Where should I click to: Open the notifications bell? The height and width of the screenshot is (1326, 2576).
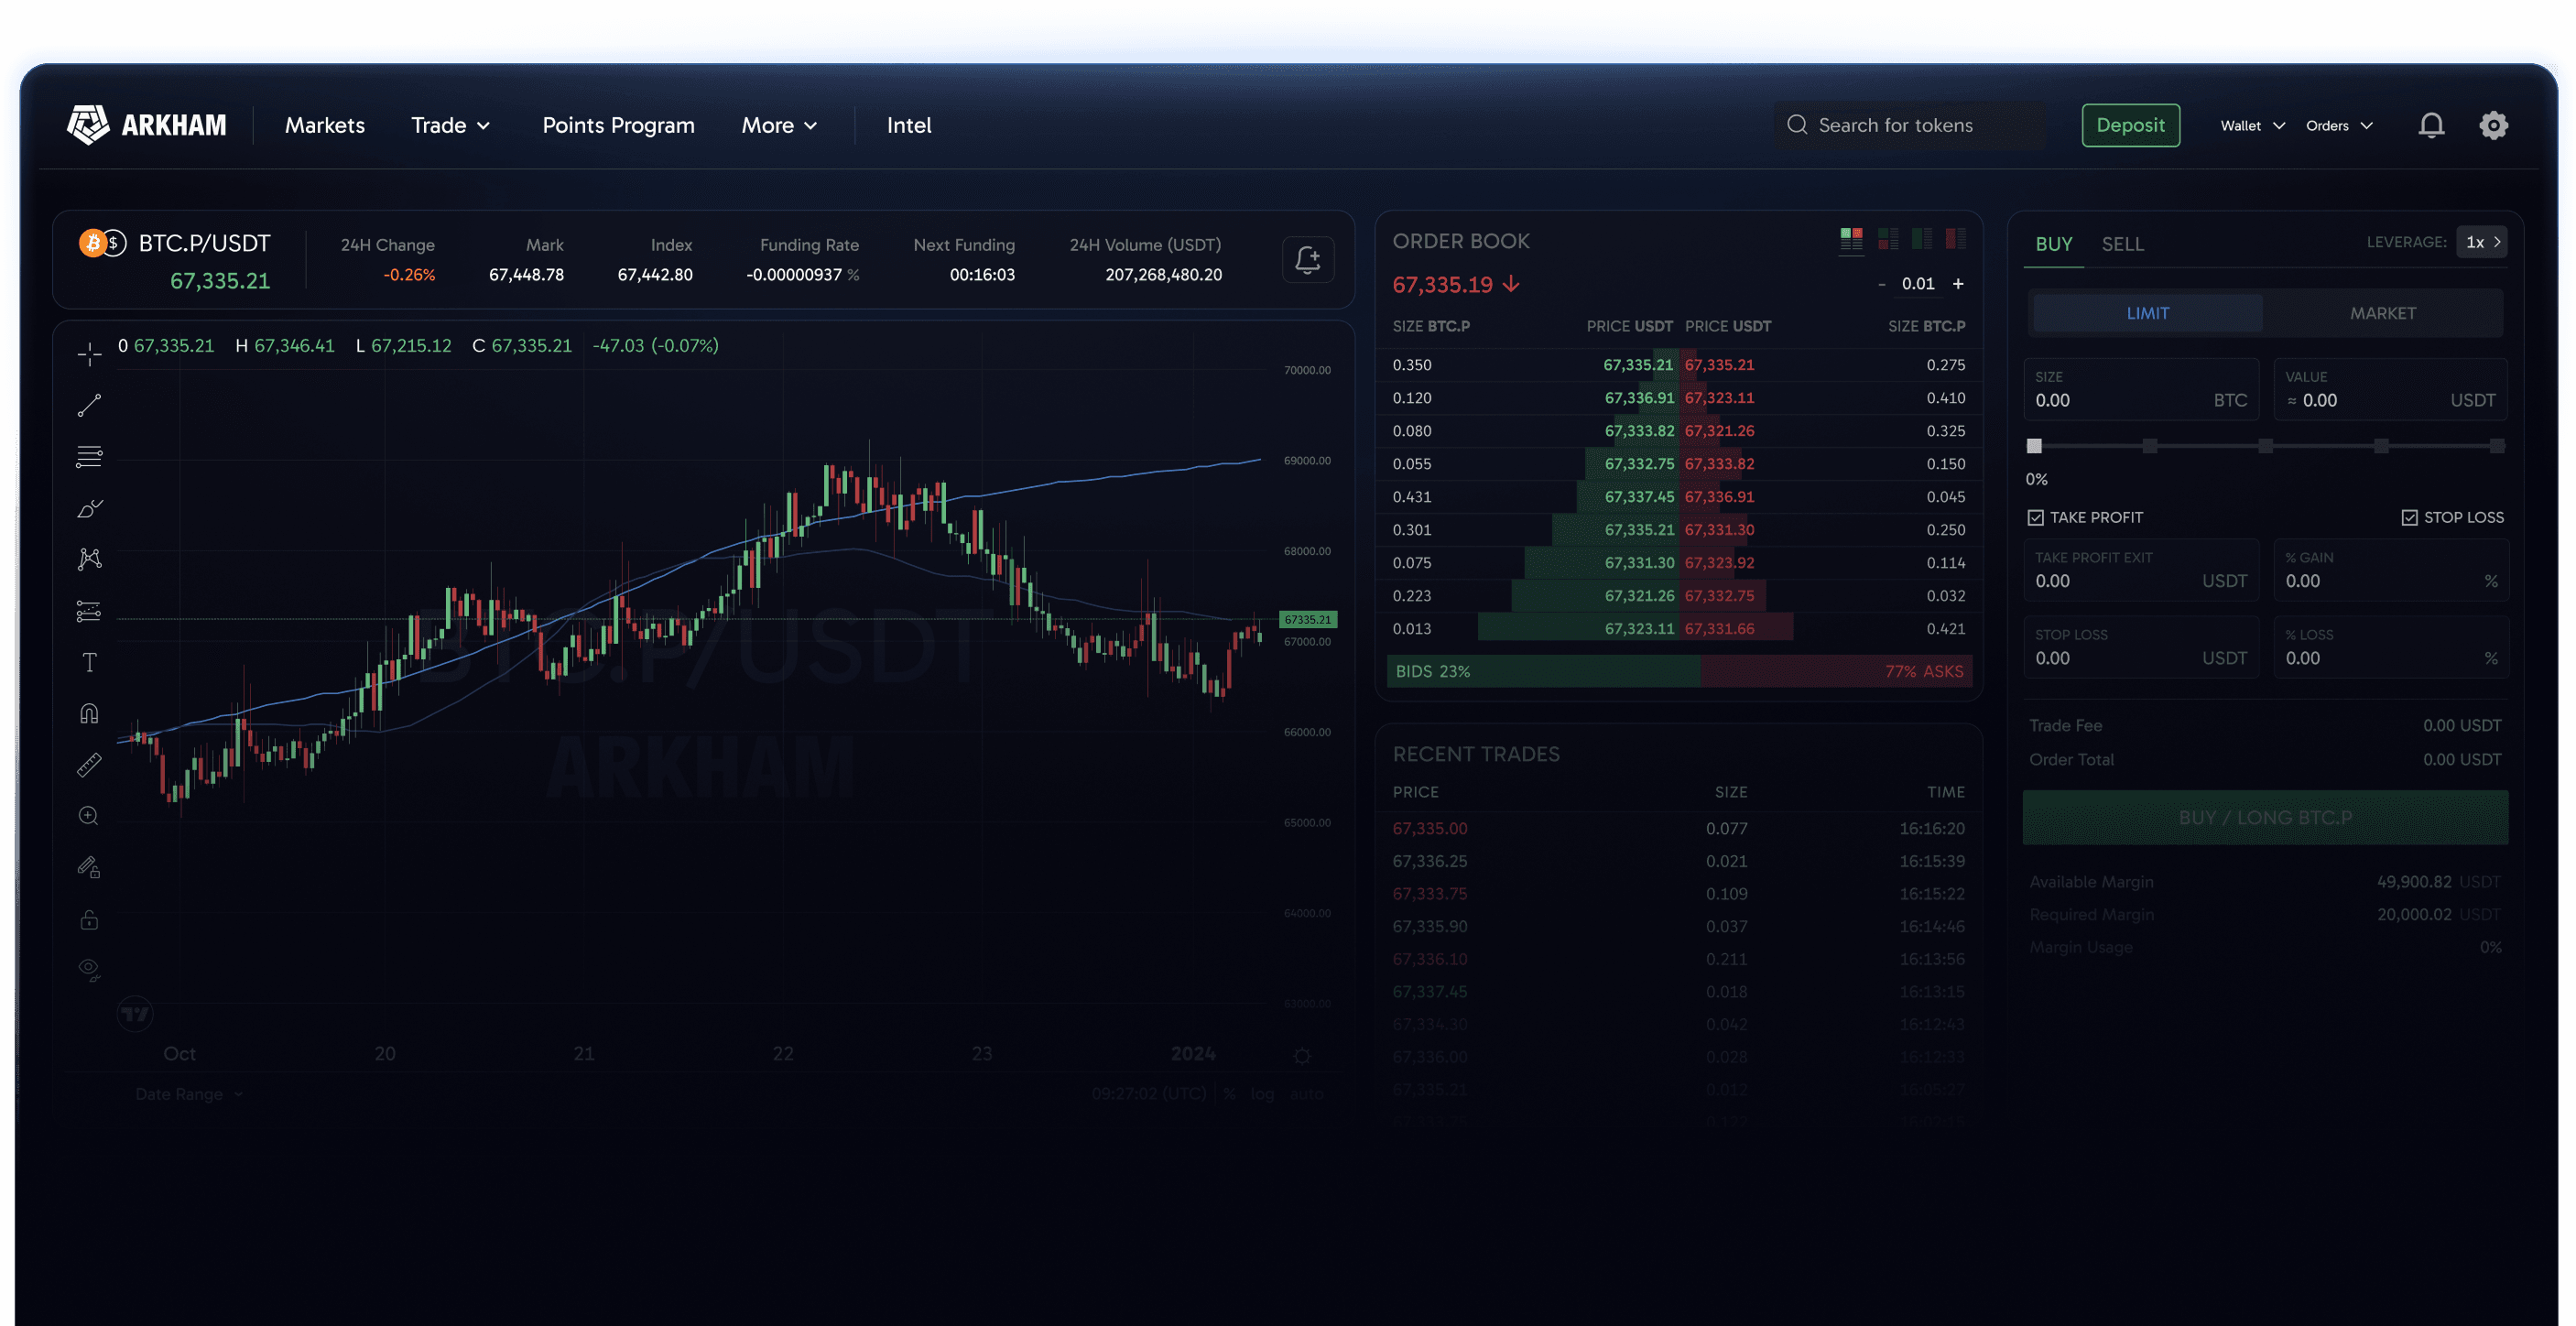2431,125
